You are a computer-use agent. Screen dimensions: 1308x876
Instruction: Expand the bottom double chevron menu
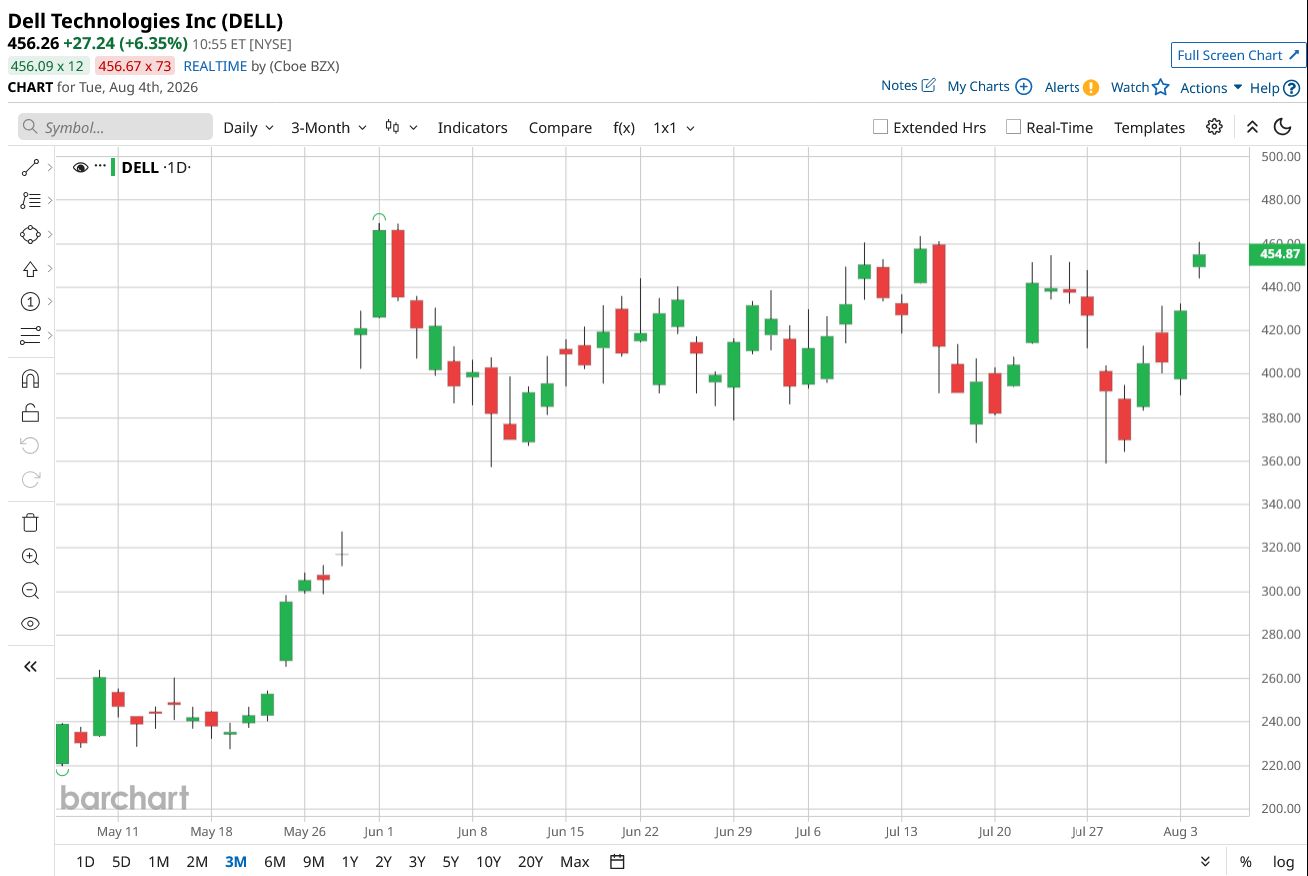pyautogui.click(x=1205, y=862)
